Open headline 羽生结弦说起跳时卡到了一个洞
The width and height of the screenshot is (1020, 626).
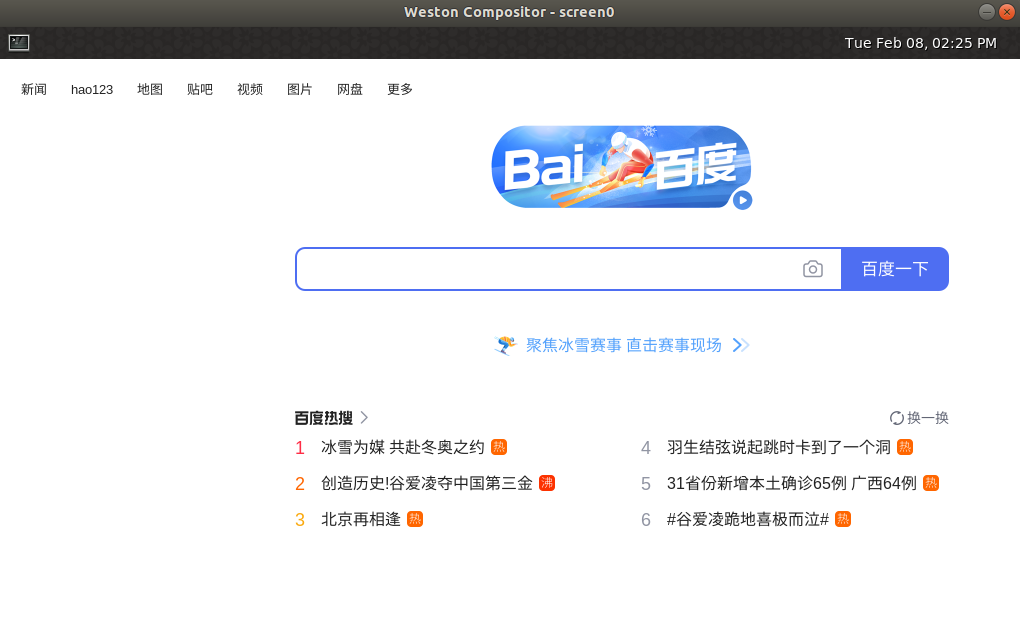click(x=779, y=447)
